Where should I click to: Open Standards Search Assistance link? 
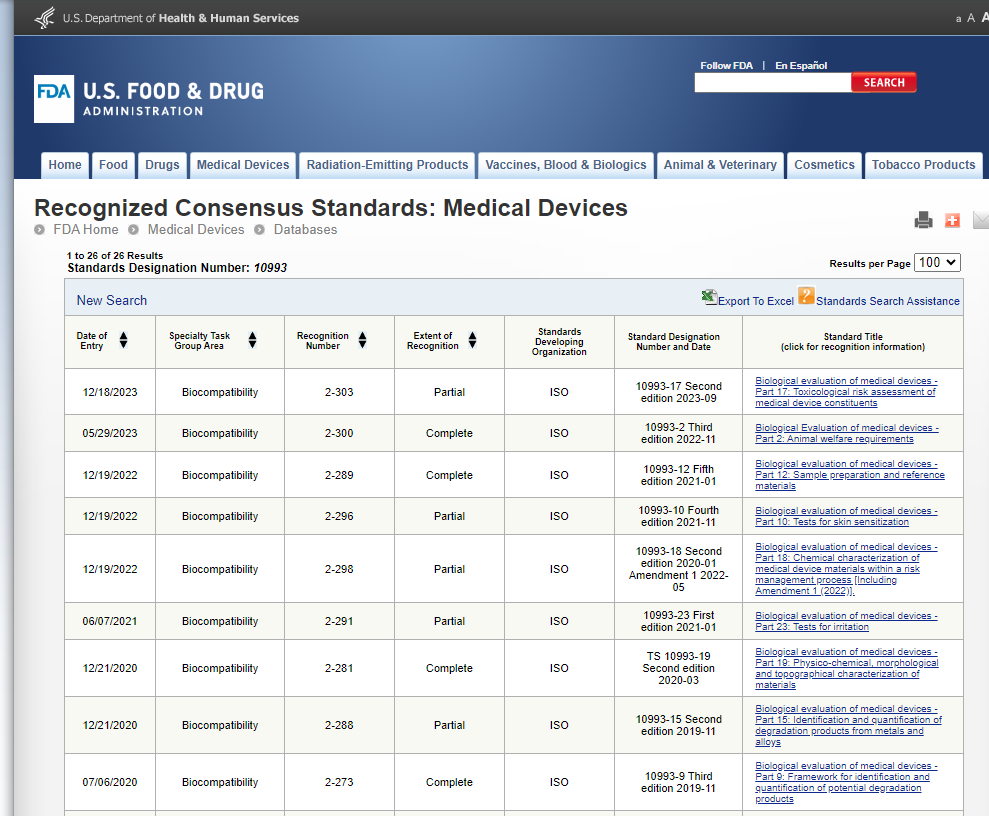click(887, 301)
